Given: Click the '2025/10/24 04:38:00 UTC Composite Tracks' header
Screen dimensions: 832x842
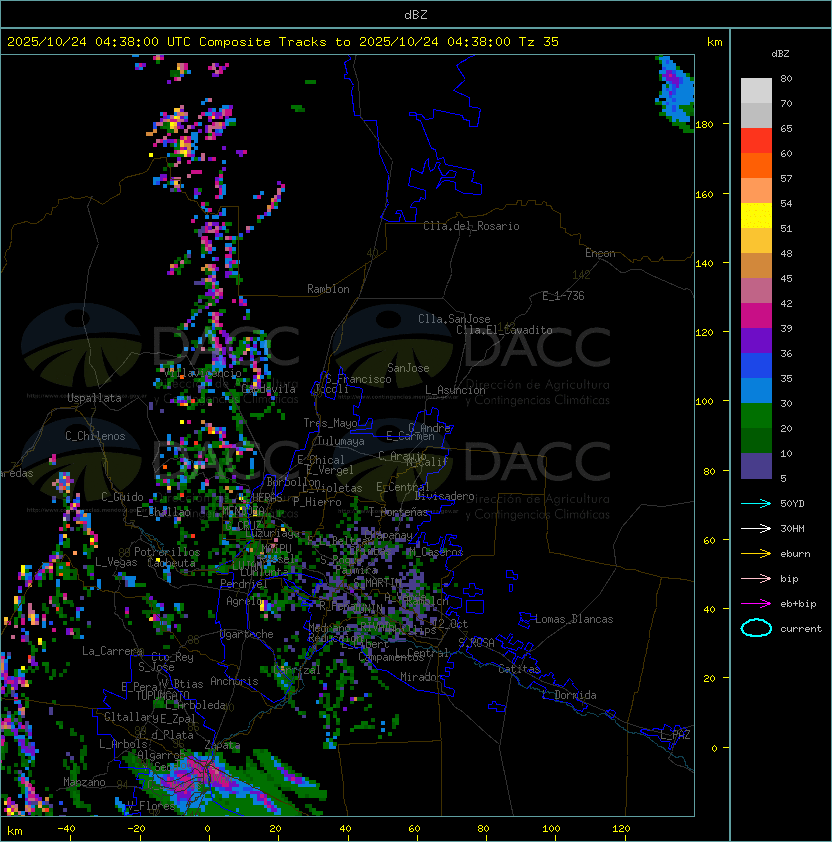Looking at the screenshot, I should pos(167,42).
